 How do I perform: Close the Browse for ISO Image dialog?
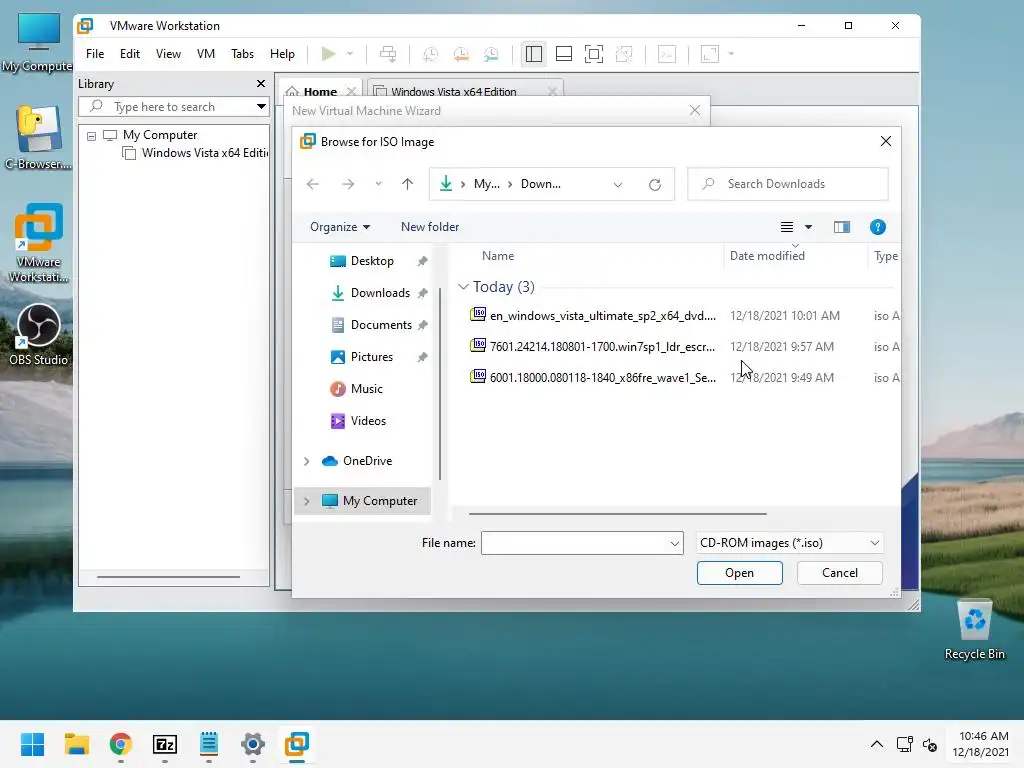(886, 141)
